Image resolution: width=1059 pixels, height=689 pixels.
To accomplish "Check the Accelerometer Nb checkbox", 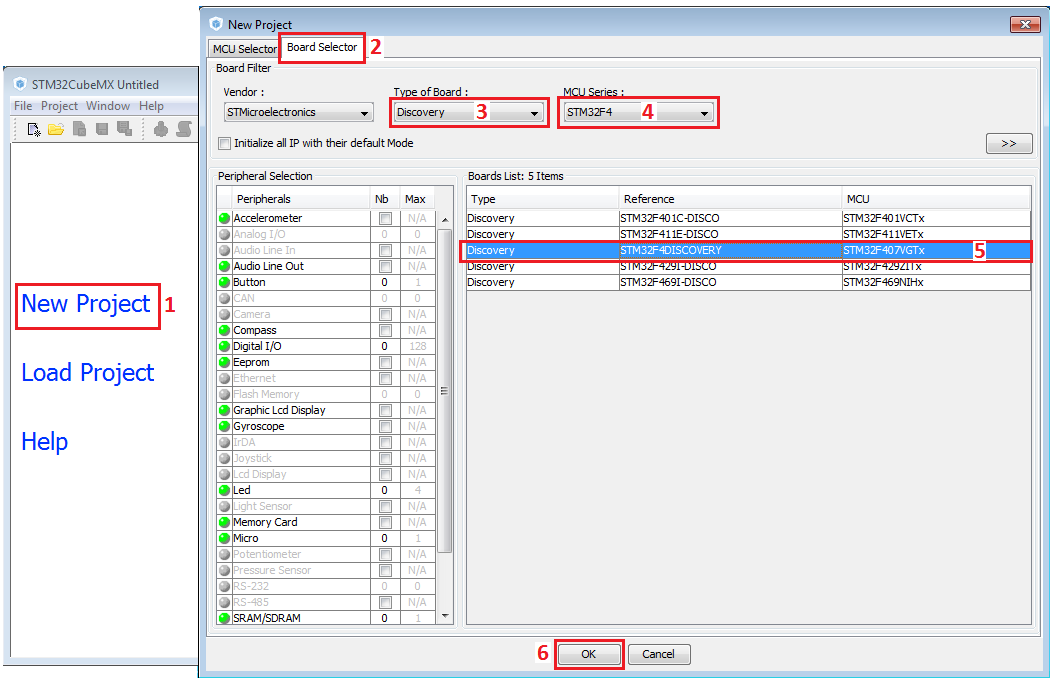I will (x=385, y=218).
